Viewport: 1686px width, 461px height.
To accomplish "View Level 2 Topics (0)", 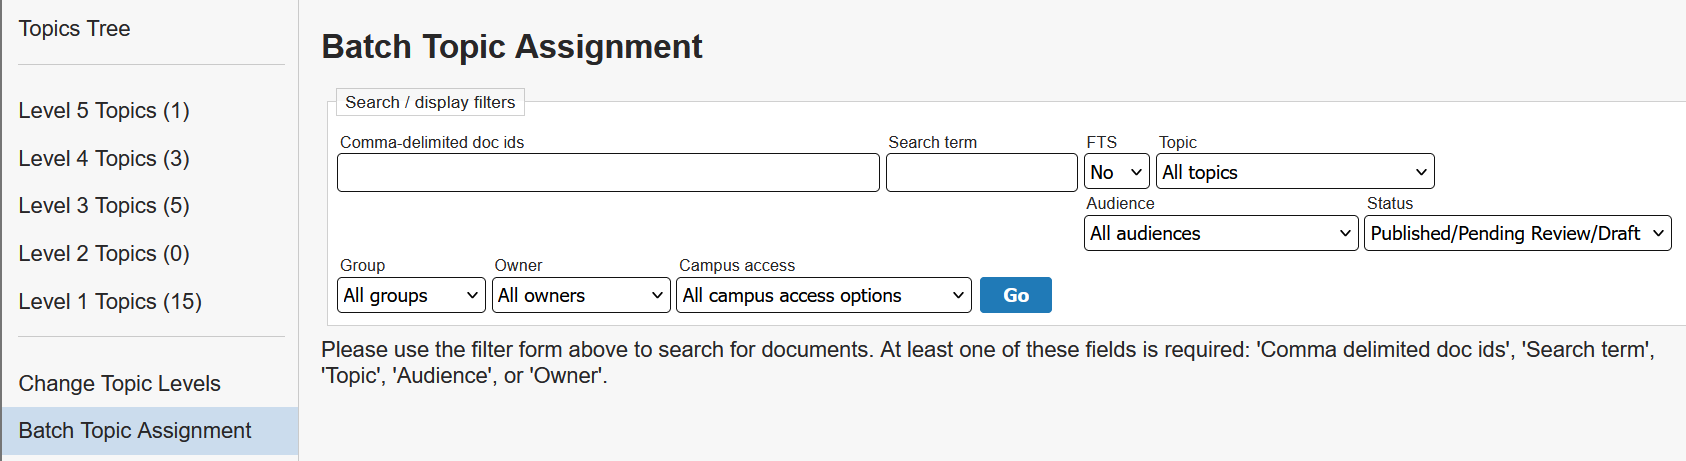I will (104, 254).
